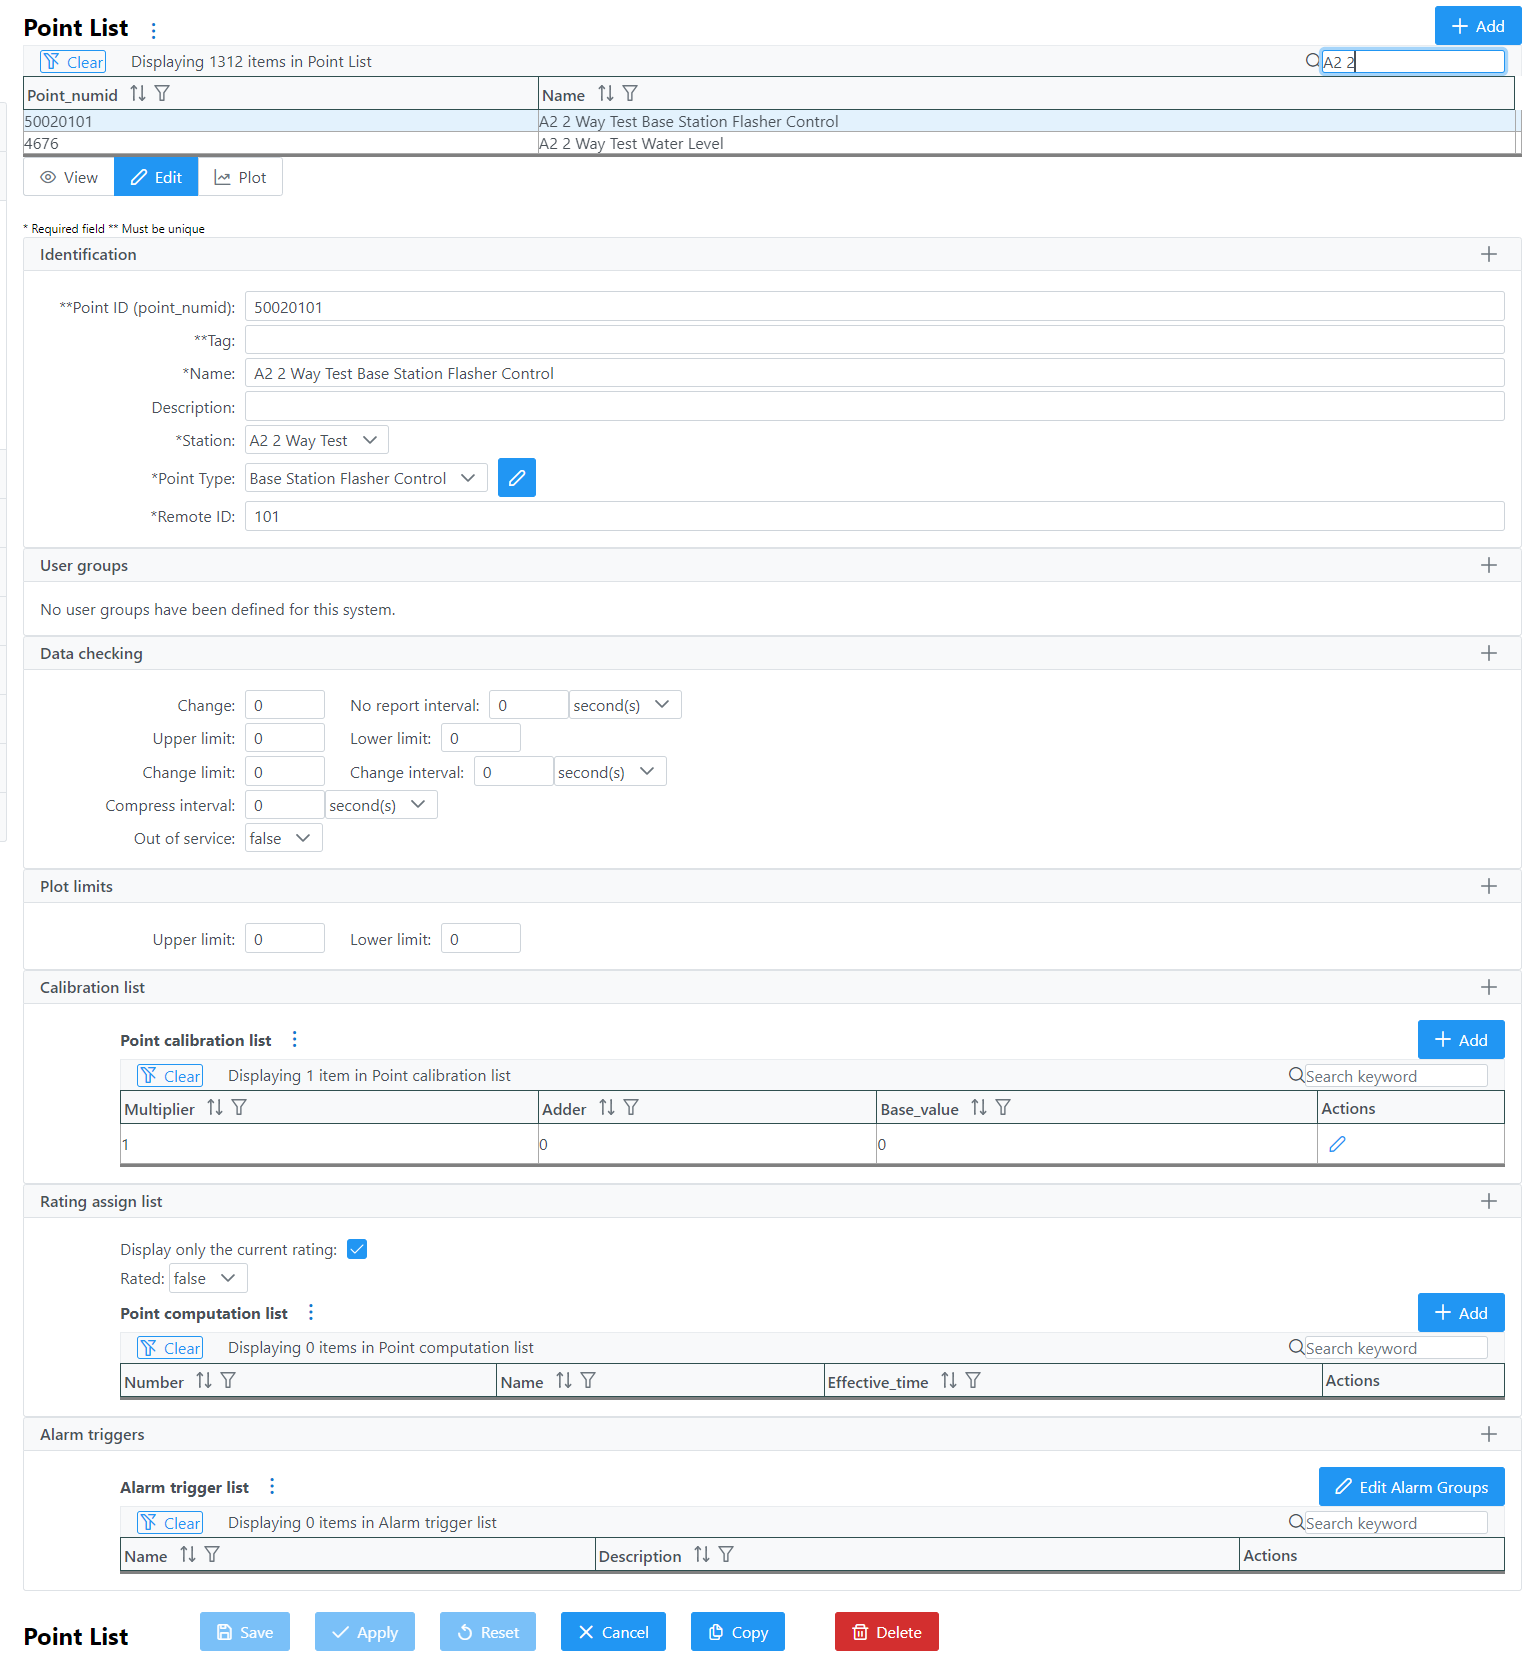Open the Rated dropdown

(207, 1278)
